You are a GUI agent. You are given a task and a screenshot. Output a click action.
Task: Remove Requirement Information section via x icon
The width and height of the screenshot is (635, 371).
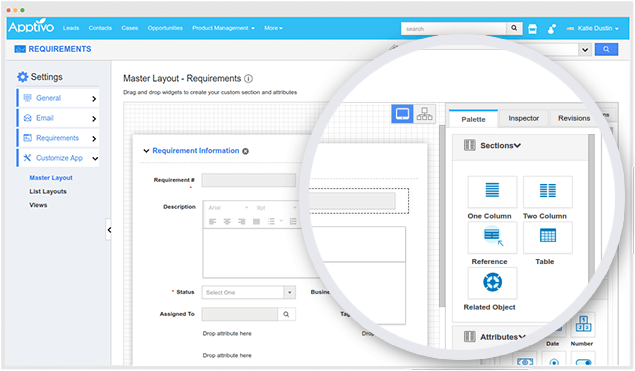[x=245, y=151]
